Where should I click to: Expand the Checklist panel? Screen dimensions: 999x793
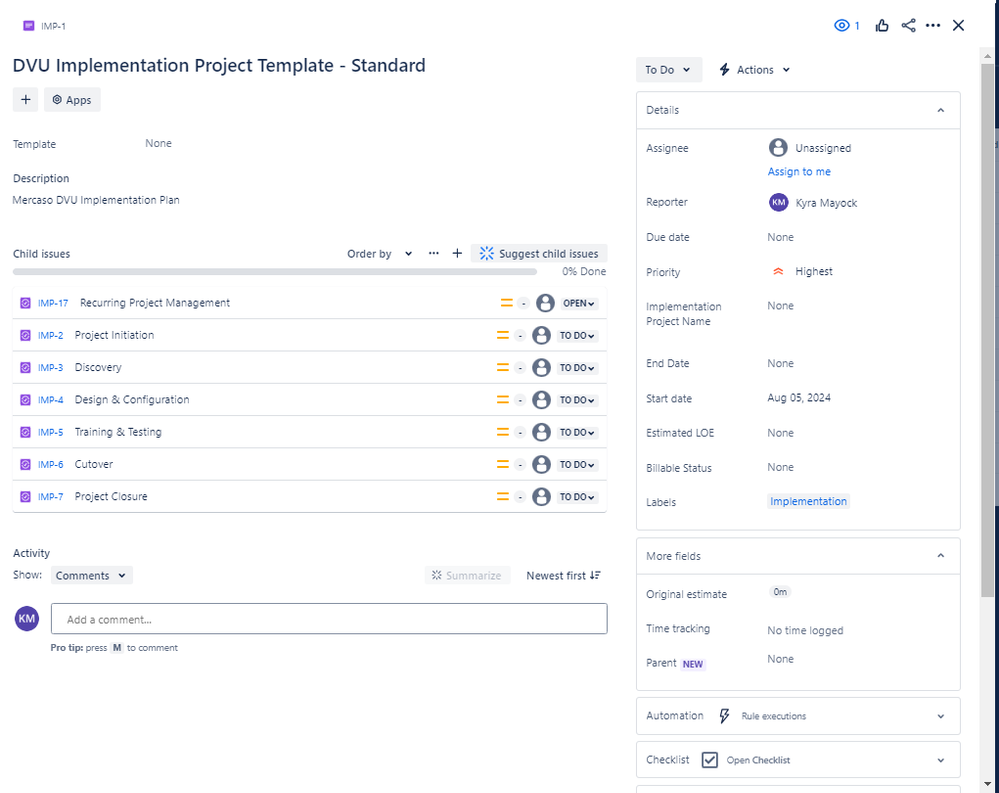coord(940,761)
